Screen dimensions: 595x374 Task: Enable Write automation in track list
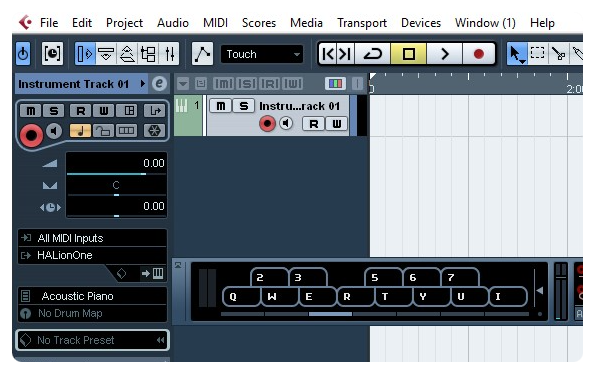(x=337, y=124)
